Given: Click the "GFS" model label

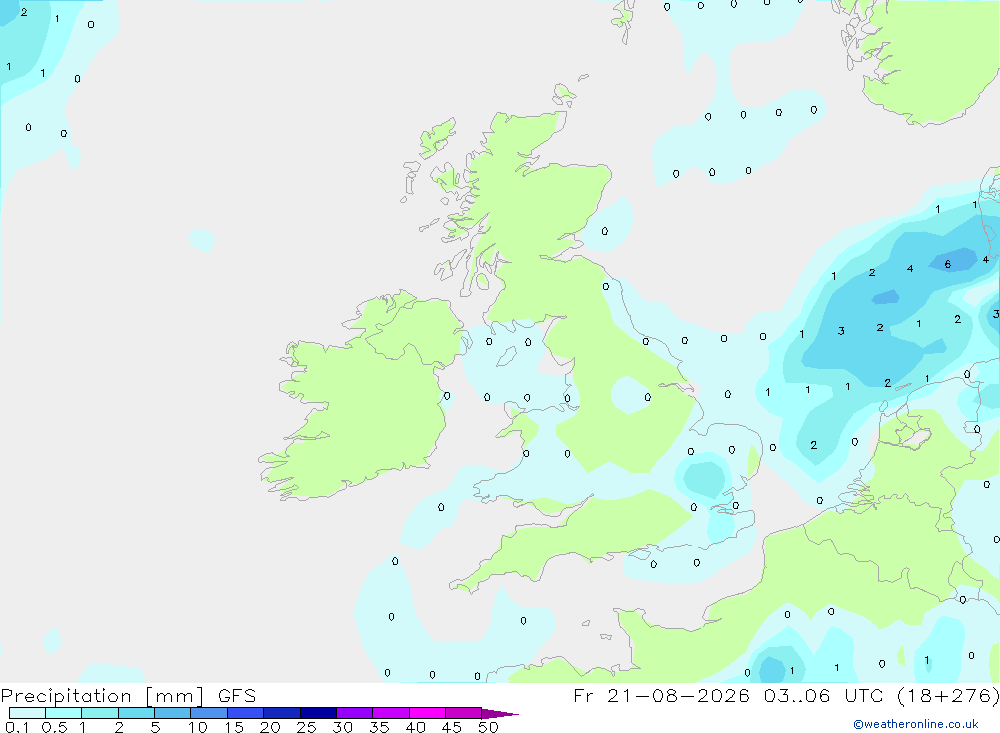Looking at the screenshot, I should pyautogui.click(x=237, y=695).
